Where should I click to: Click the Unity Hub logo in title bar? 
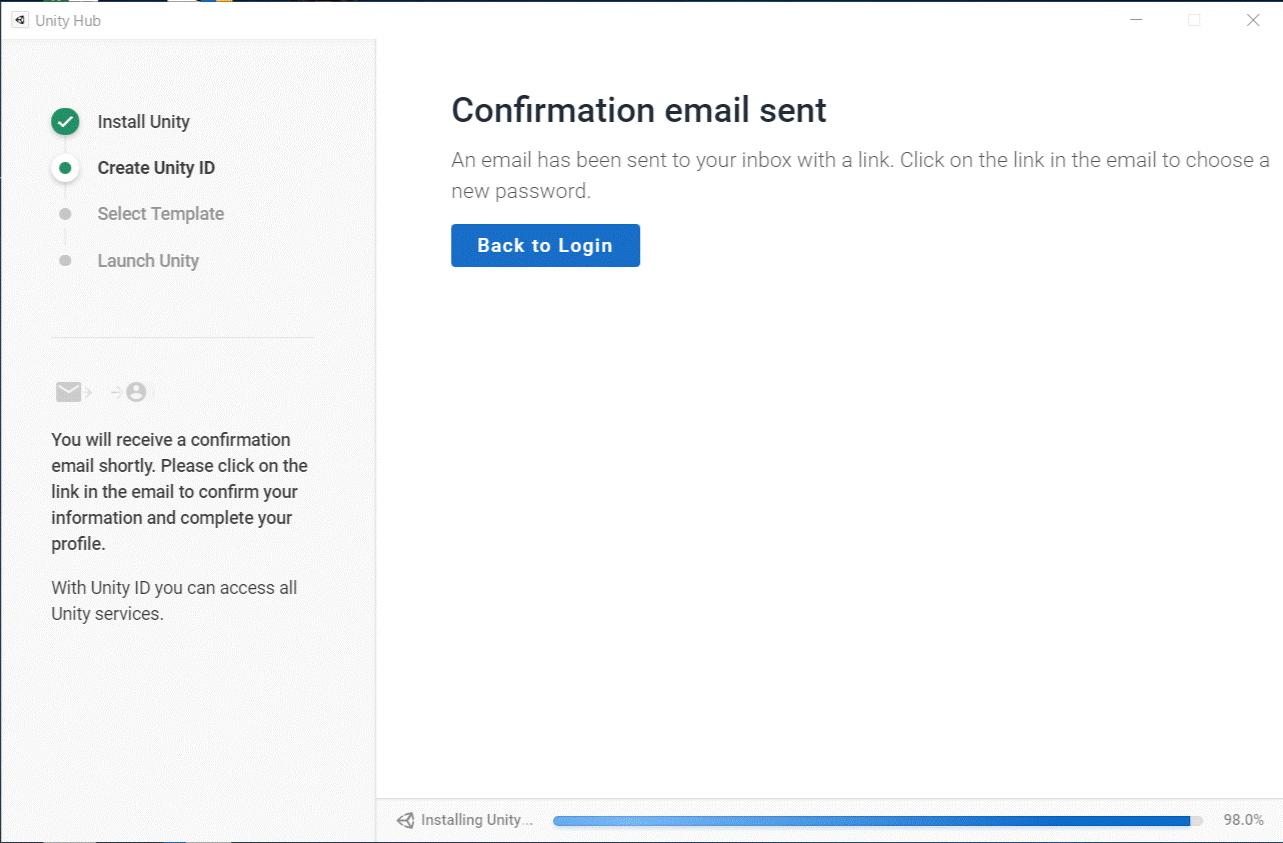20,20
